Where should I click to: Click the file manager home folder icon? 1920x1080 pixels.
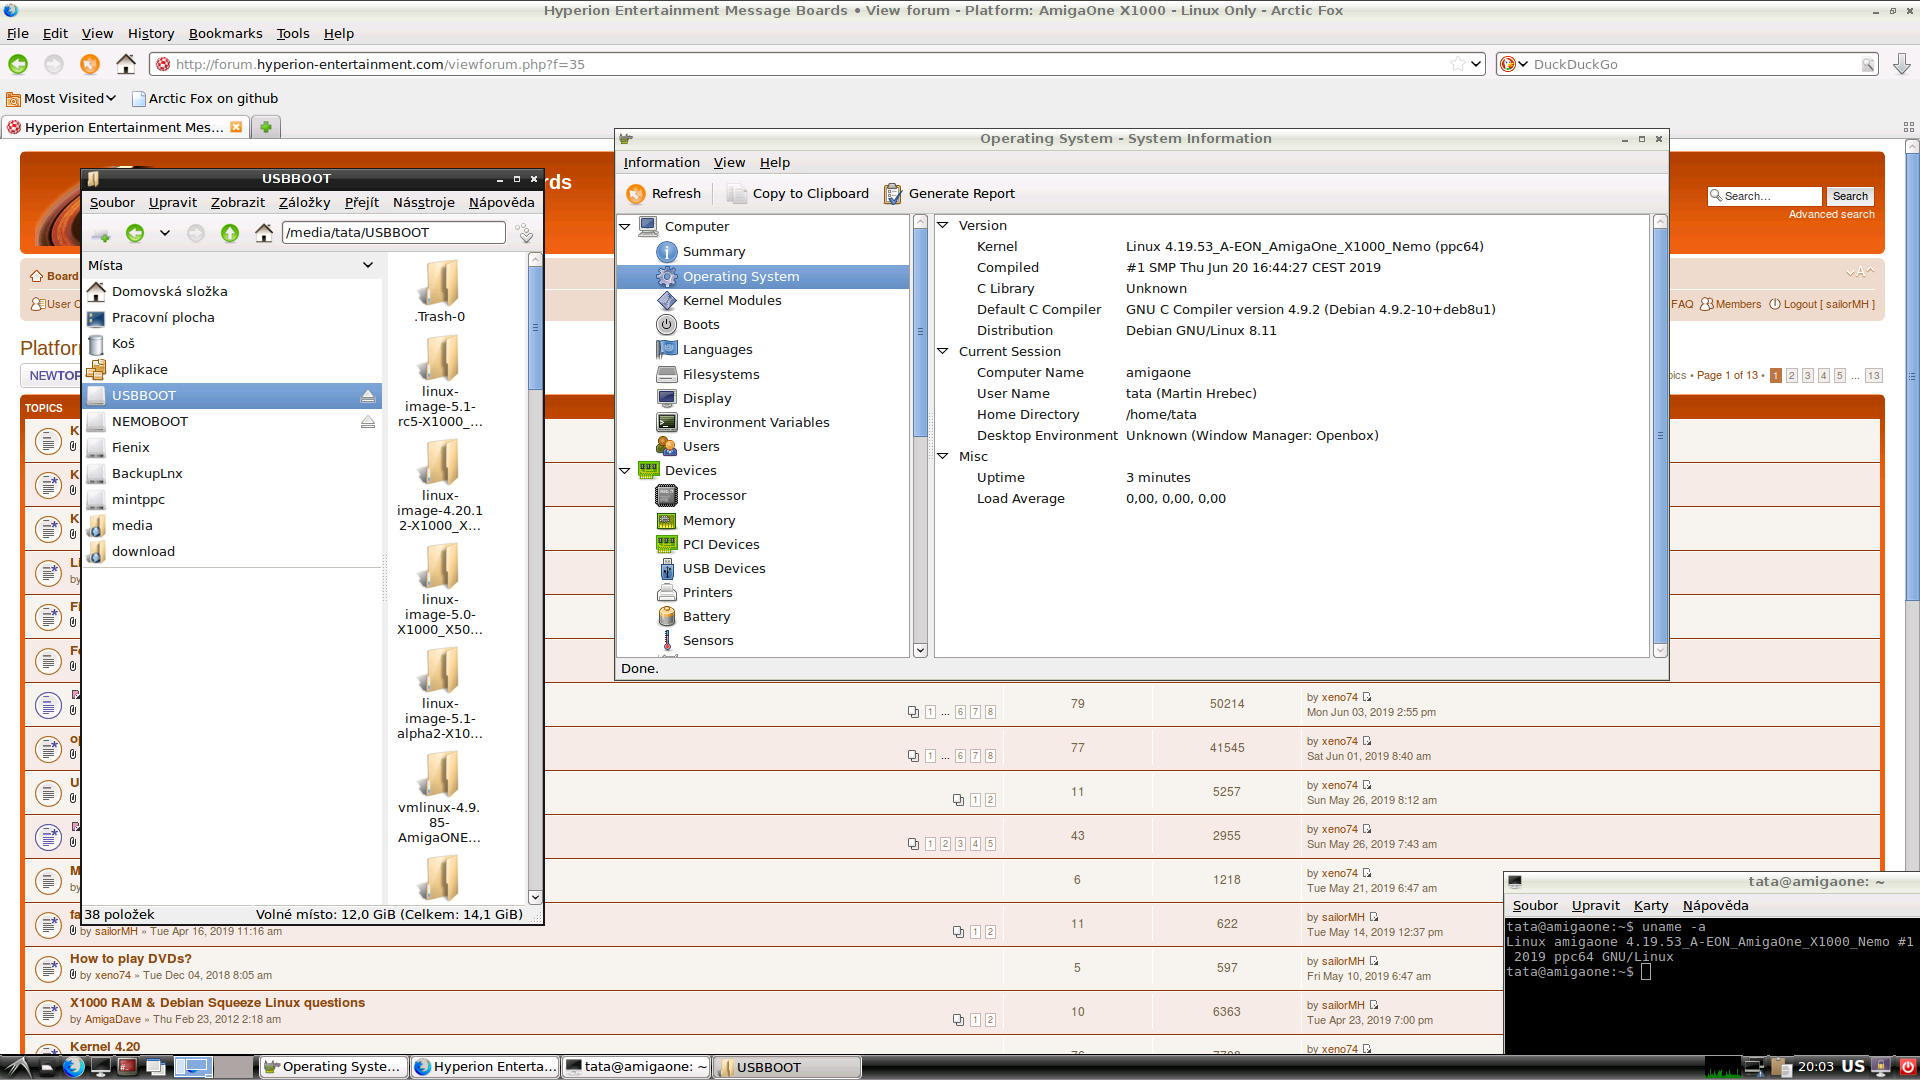(x=264, y=233)
